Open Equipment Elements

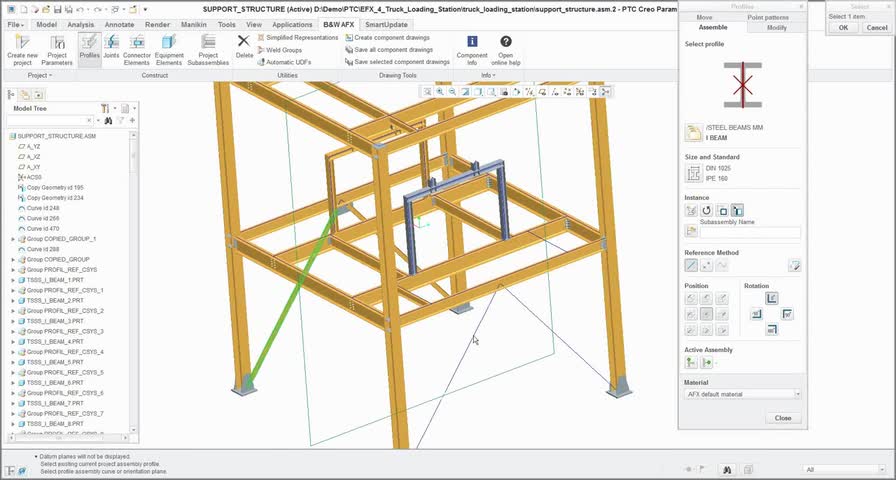pos(169,49)
